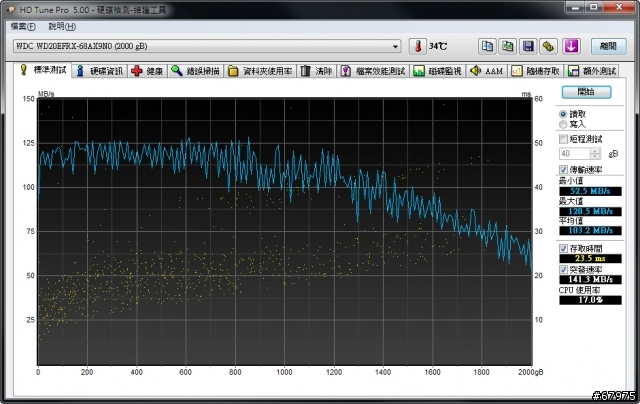Copy info text to clipboard icon
This screenshot has width=640, height=404.
pyautogui.click(x=487, y=46)
